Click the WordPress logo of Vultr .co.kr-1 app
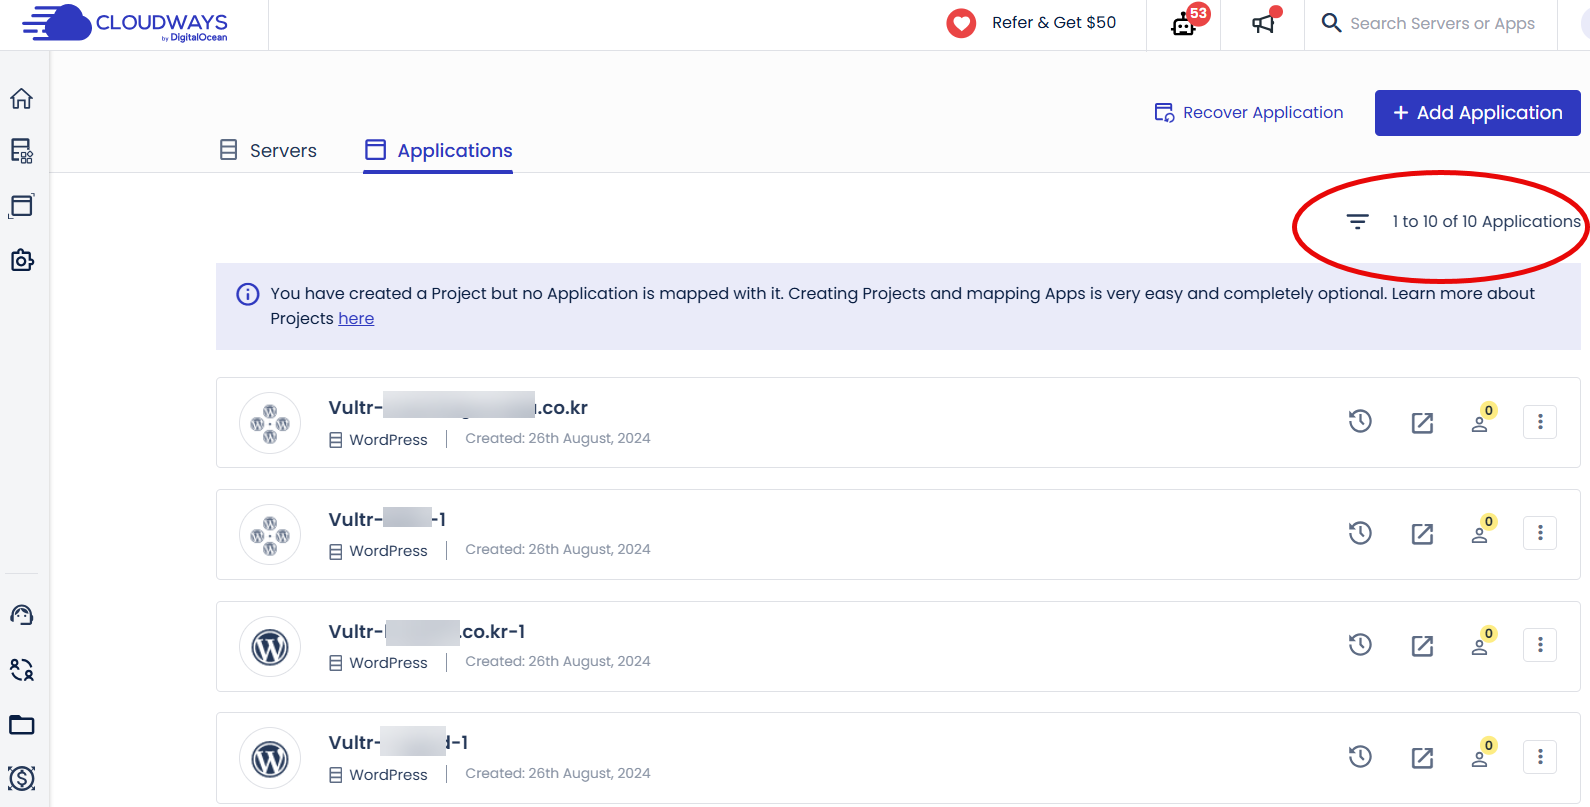The height and width of the screenshot is (807, 1590). (x=270, y=647)
